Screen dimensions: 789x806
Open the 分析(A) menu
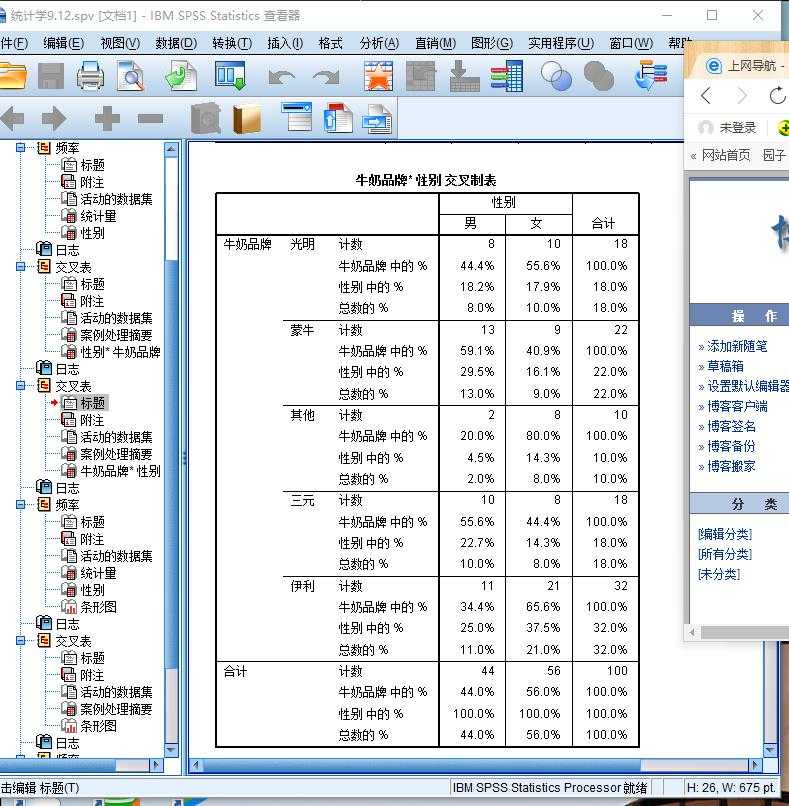[x=379, y=43]
